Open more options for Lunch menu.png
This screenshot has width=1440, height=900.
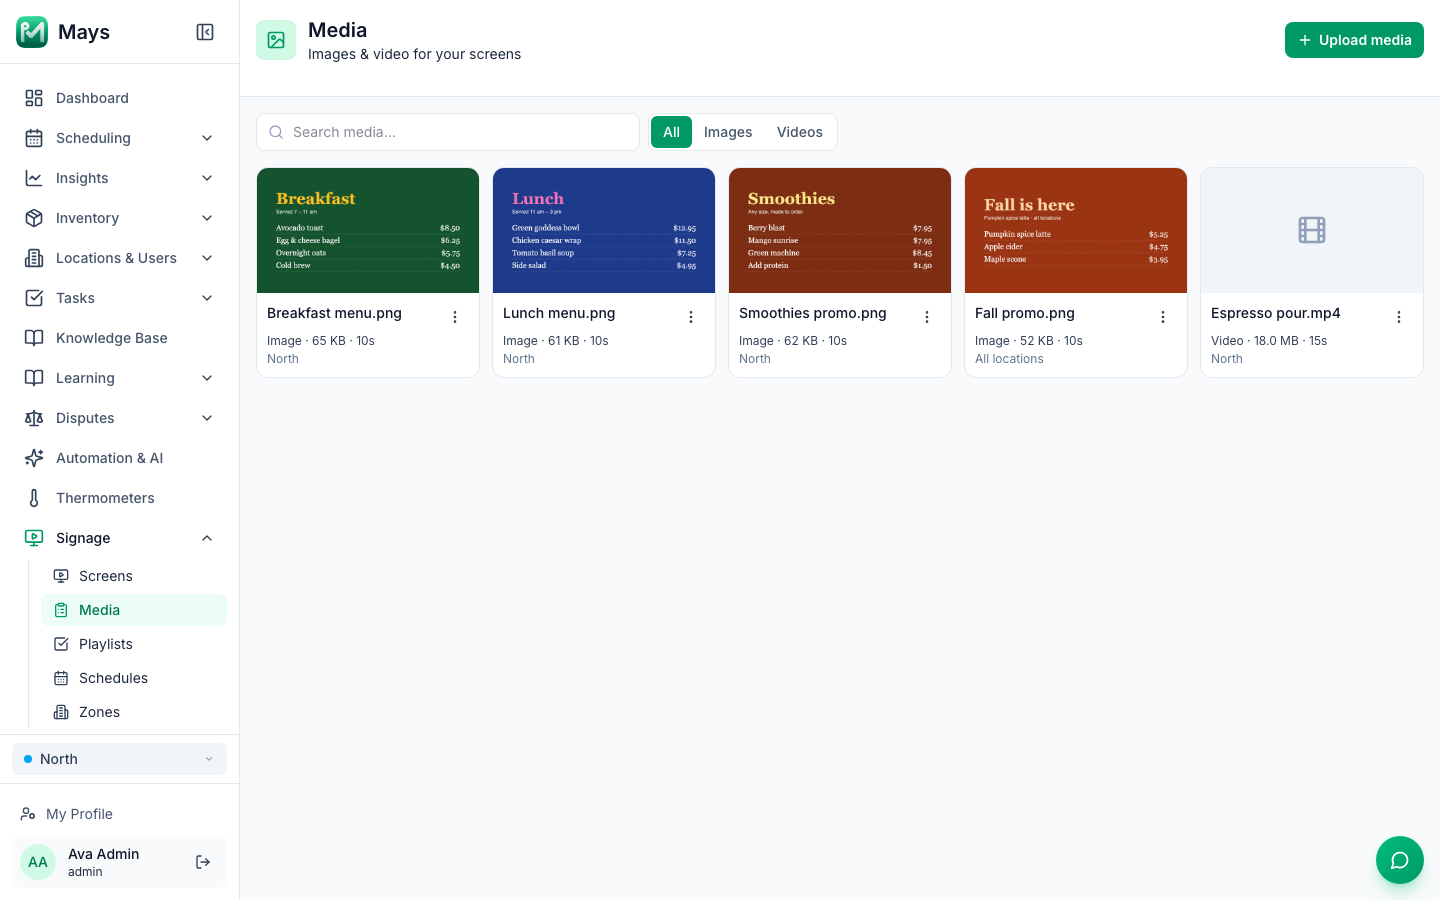click(x=691, y=317)
